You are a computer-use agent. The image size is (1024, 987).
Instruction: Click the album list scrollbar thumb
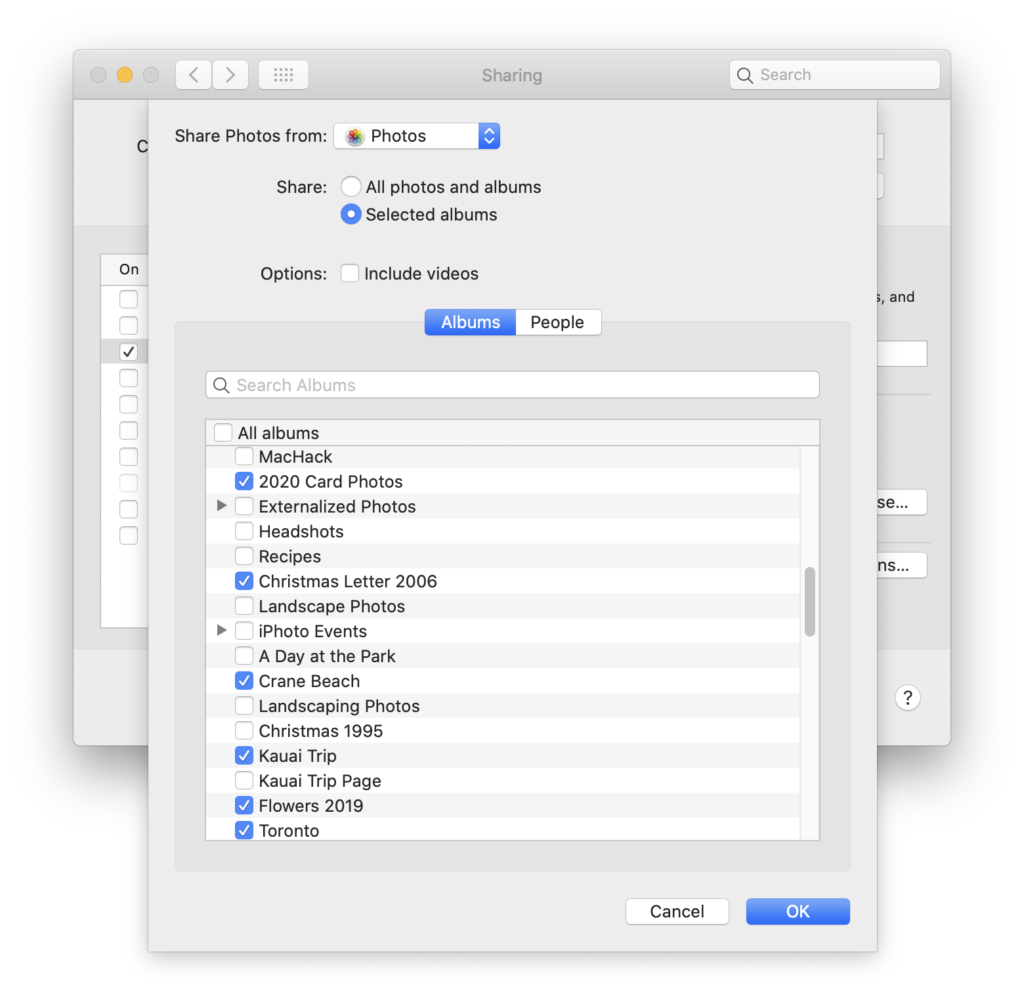[810, 601]
